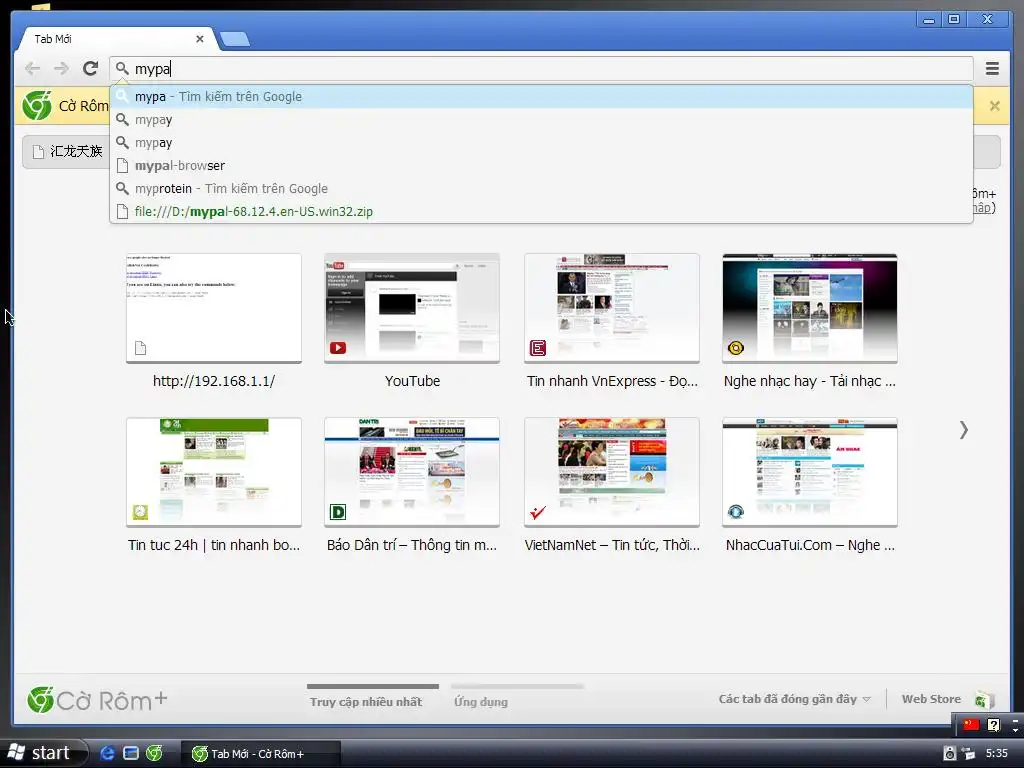The width and height of the screenshot is (1024, 768).
Task: Click the lock tray icon beside network
Action: (950, 754)
